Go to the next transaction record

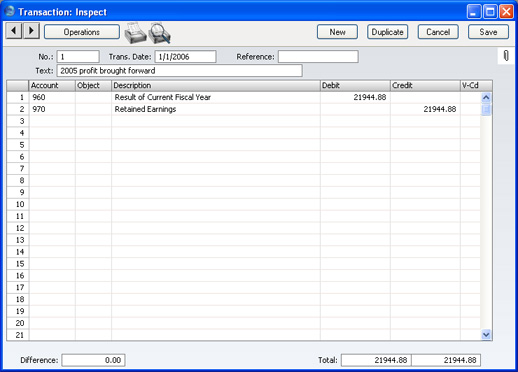click(x=31, y=31)
